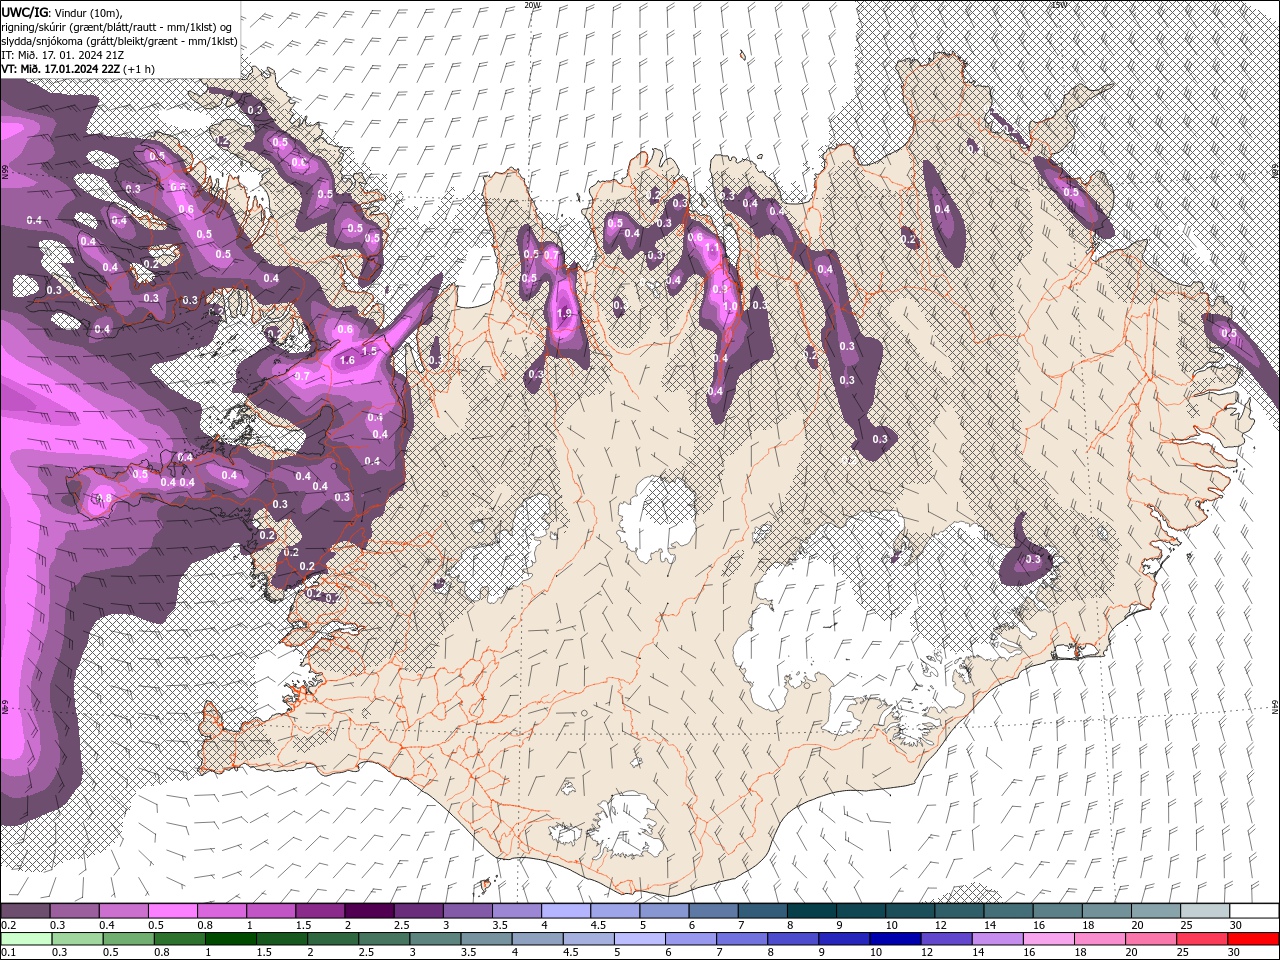The width and height of the screenshot is (1280, 960).
Task: Click the top-row legend swatch between 1.5 and 2
Action: click(319, 911)
